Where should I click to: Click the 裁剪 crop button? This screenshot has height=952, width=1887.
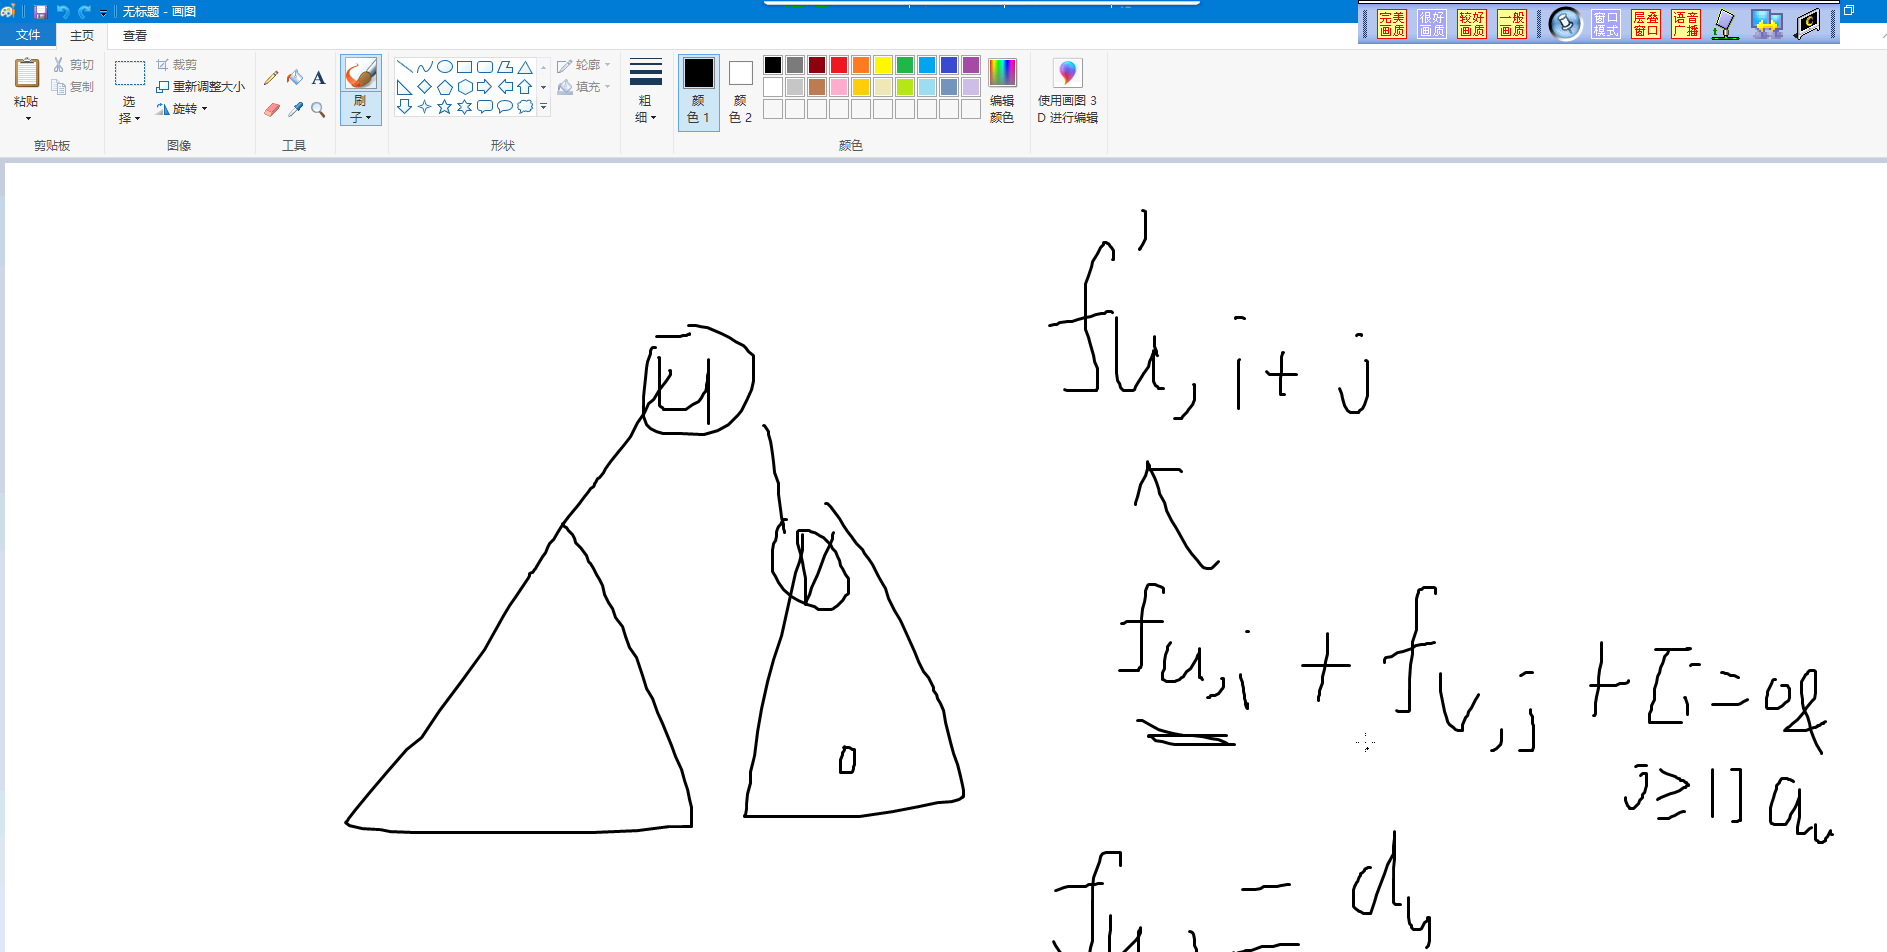point(177,65)
